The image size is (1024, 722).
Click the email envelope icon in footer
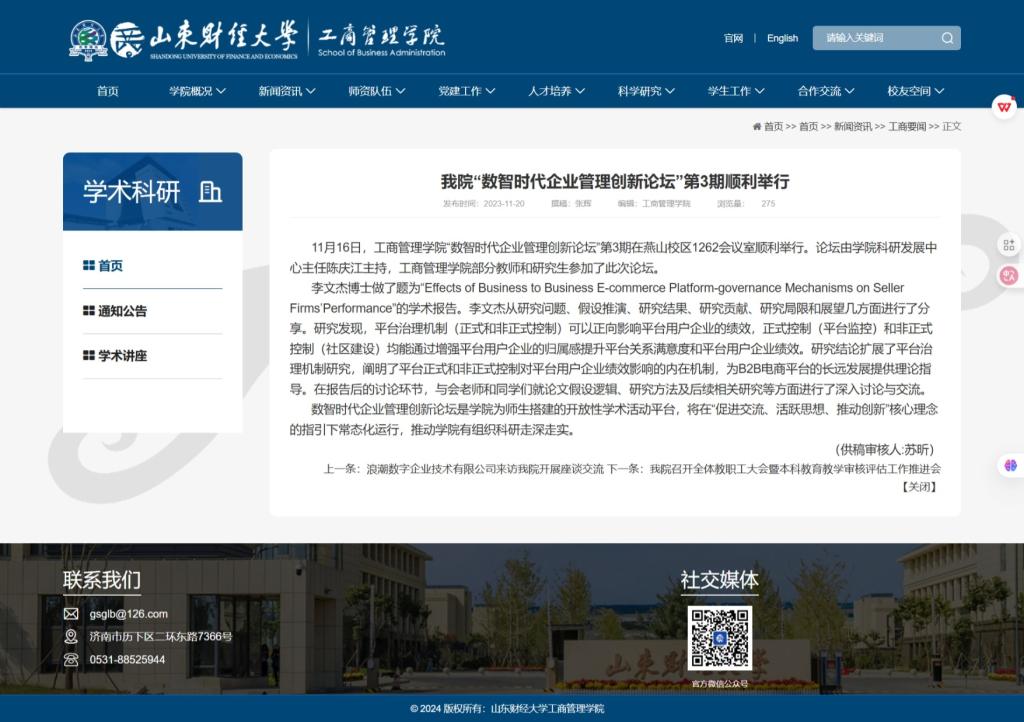(71, 614)
